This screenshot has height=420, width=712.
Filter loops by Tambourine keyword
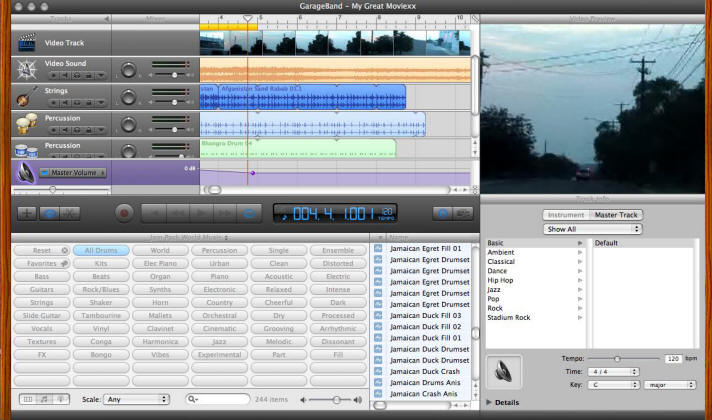click(101, 316)
